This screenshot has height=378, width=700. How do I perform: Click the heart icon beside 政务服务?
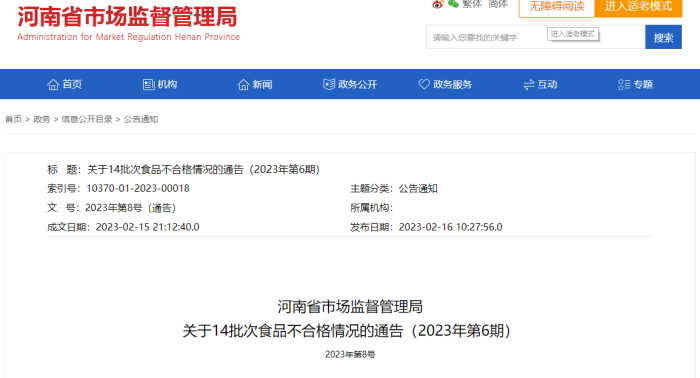click(424, 84)
